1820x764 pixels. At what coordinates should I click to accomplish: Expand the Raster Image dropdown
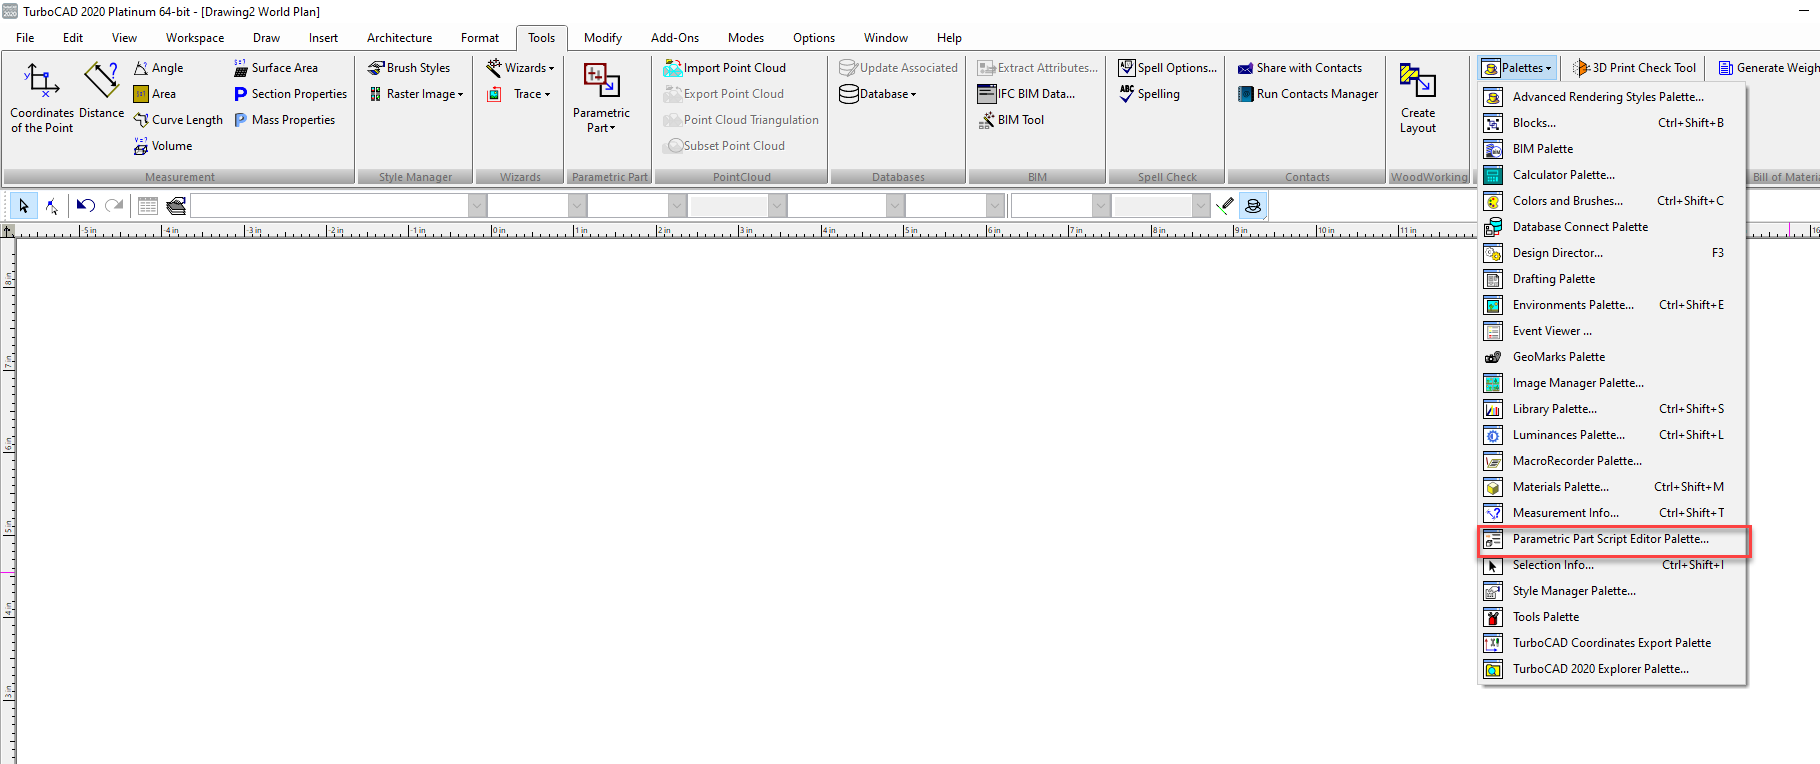point(416,94)
